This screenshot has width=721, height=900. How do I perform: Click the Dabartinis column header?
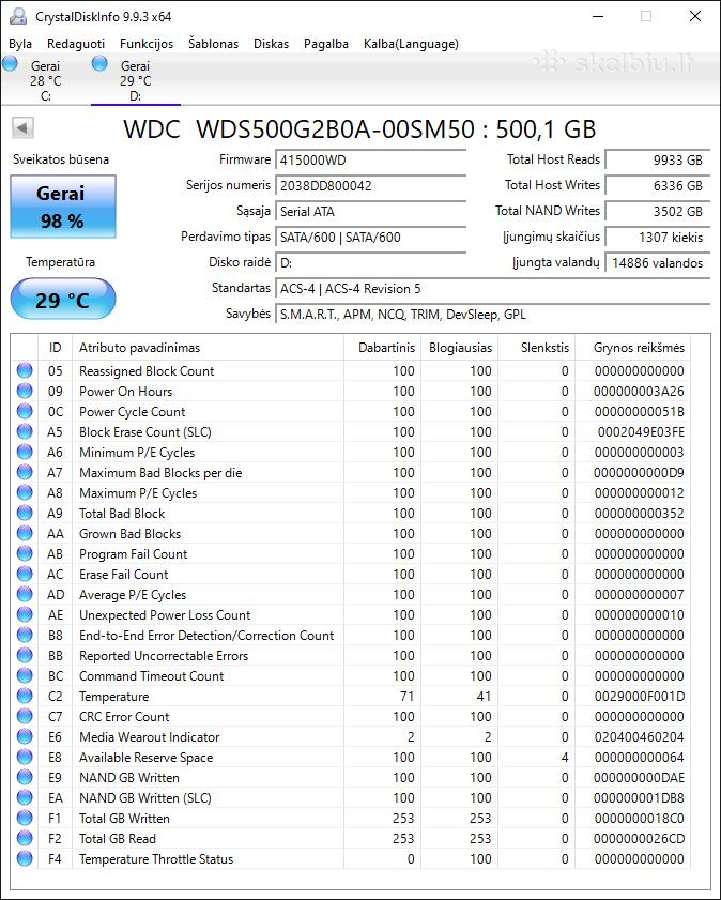click(382, 347)
